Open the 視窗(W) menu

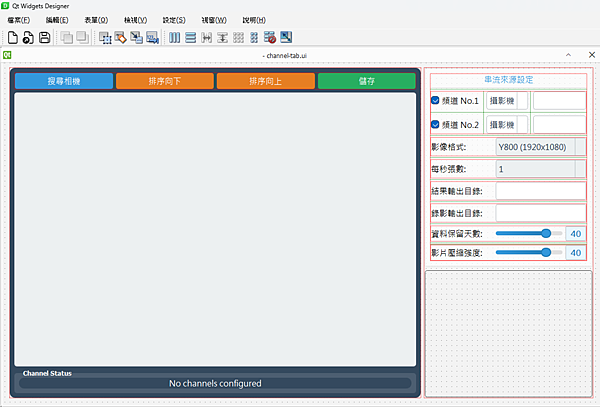(x=214, y=20)
